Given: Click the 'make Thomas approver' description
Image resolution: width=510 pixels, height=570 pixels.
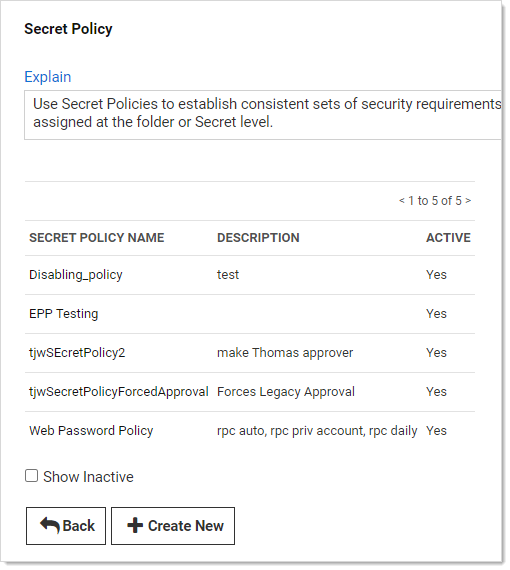Looking at the screenshot, I should point(285,353).
